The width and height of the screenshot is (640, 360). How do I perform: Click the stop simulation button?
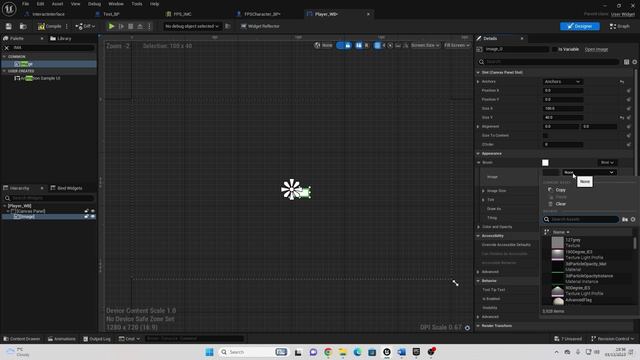[x=131, y=26]
